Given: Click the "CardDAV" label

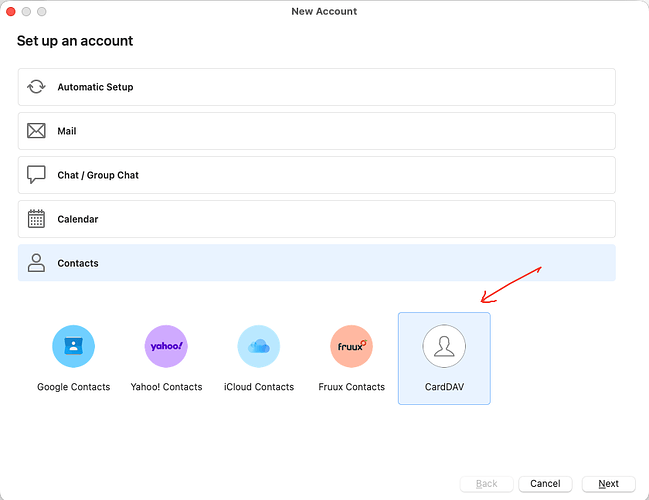Looking at the screenshot, I should click(444, 387).
